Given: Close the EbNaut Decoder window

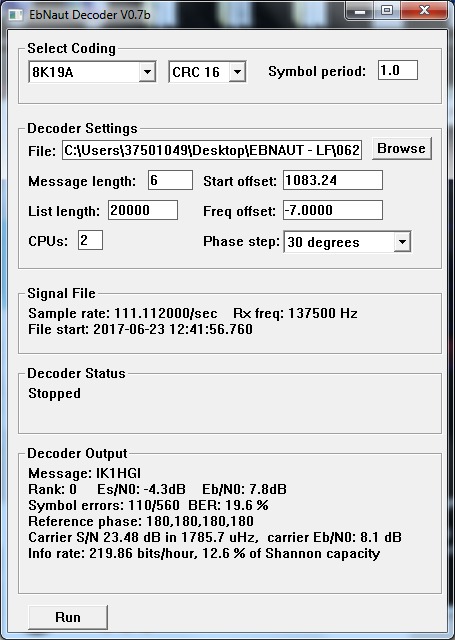Looking at the screenshot, I should (424, 11).
